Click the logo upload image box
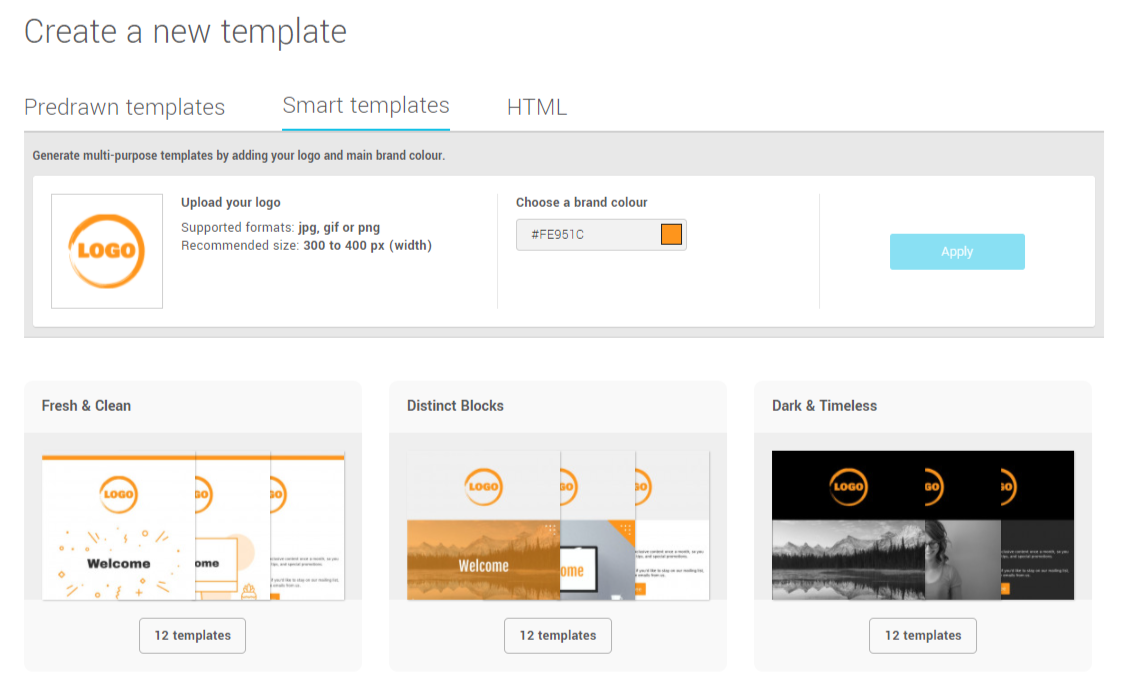 click(107, 251)
